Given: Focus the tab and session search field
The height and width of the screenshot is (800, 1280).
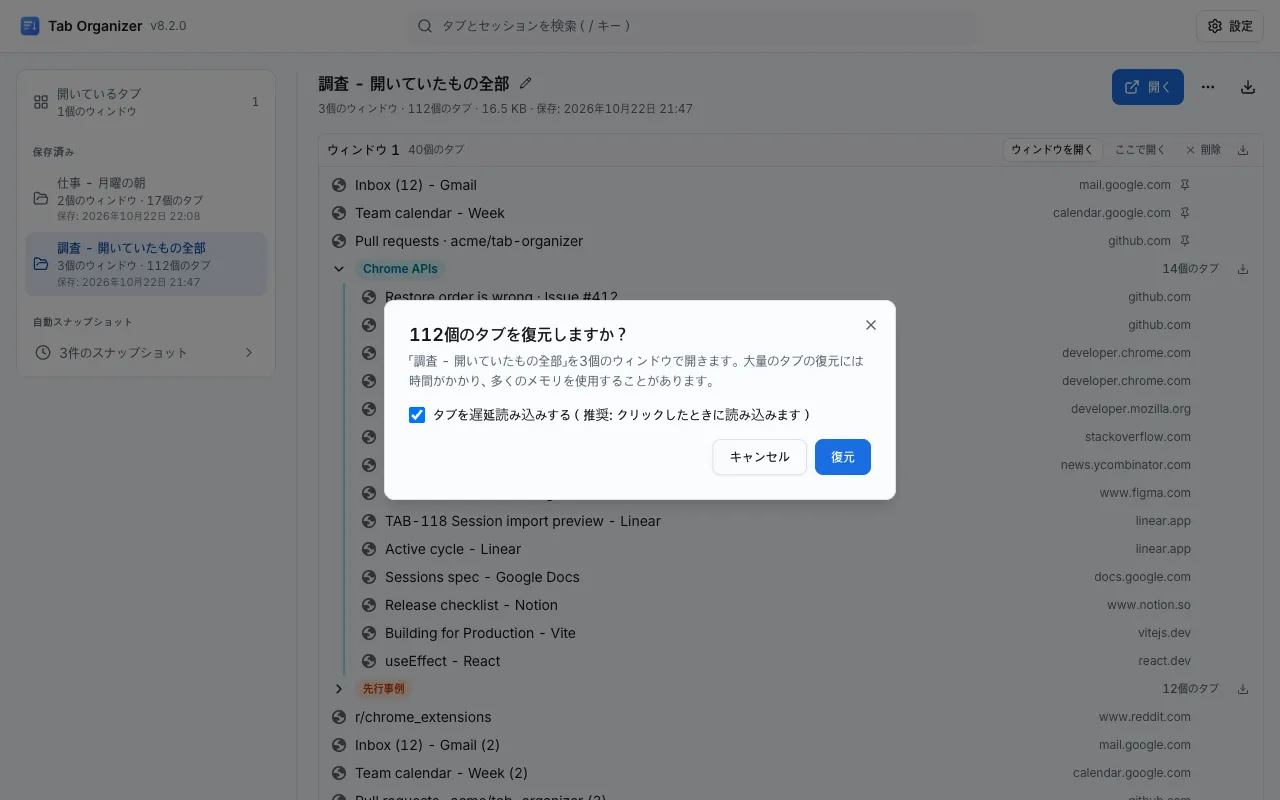Looking at the screenshot, I should [691, 26].
